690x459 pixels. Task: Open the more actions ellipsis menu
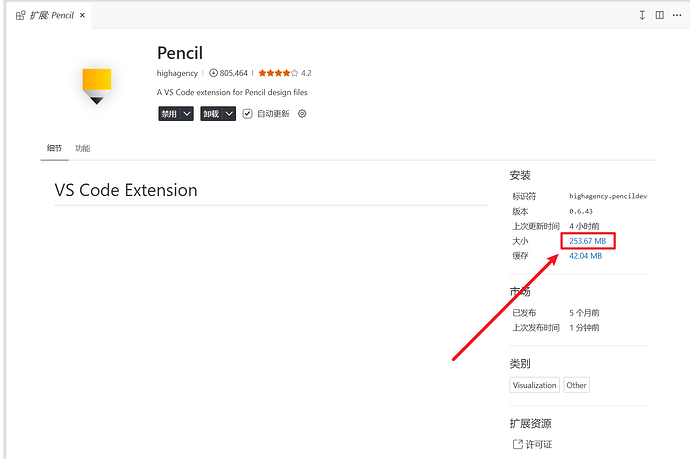tap(677, 15)
